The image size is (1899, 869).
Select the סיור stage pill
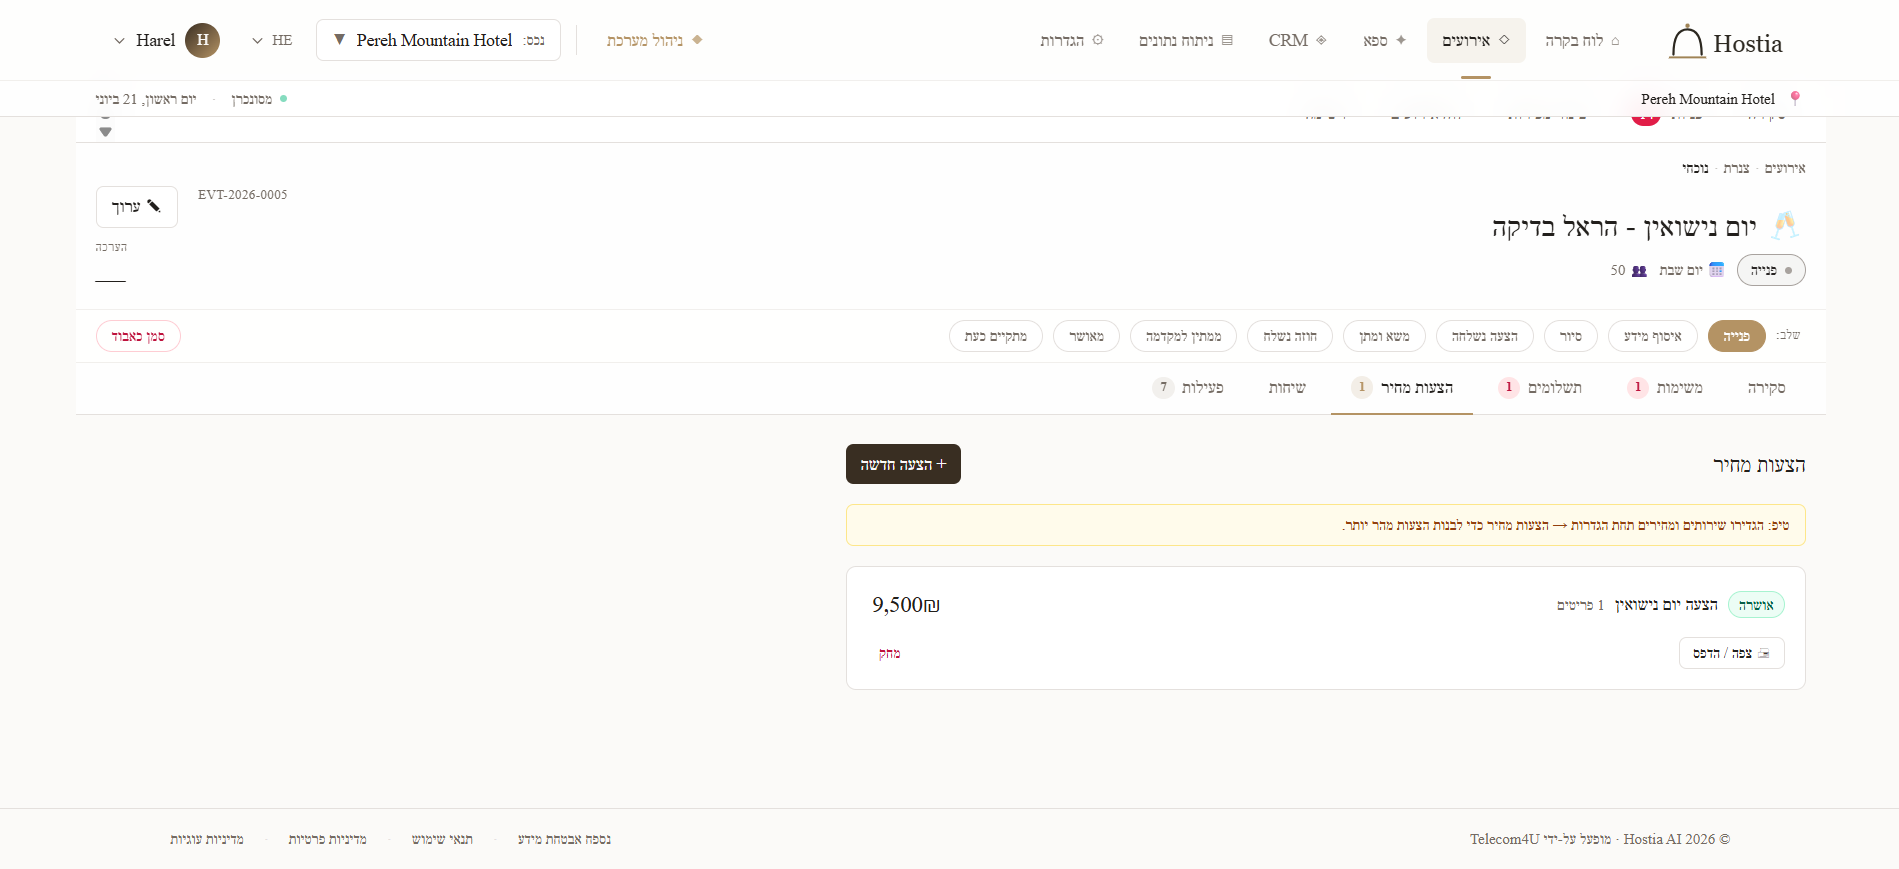[1571, 336]
